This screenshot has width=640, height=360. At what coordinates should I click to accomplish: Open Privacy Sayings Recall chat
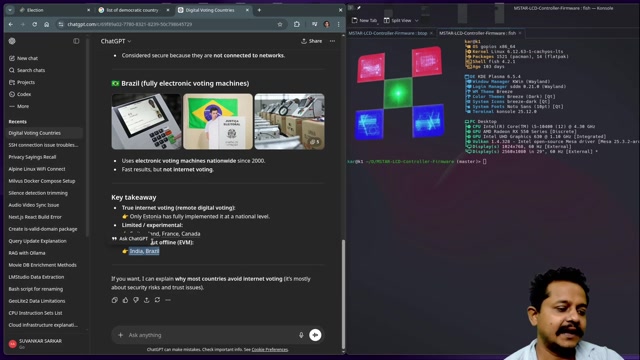click(32, 157)
